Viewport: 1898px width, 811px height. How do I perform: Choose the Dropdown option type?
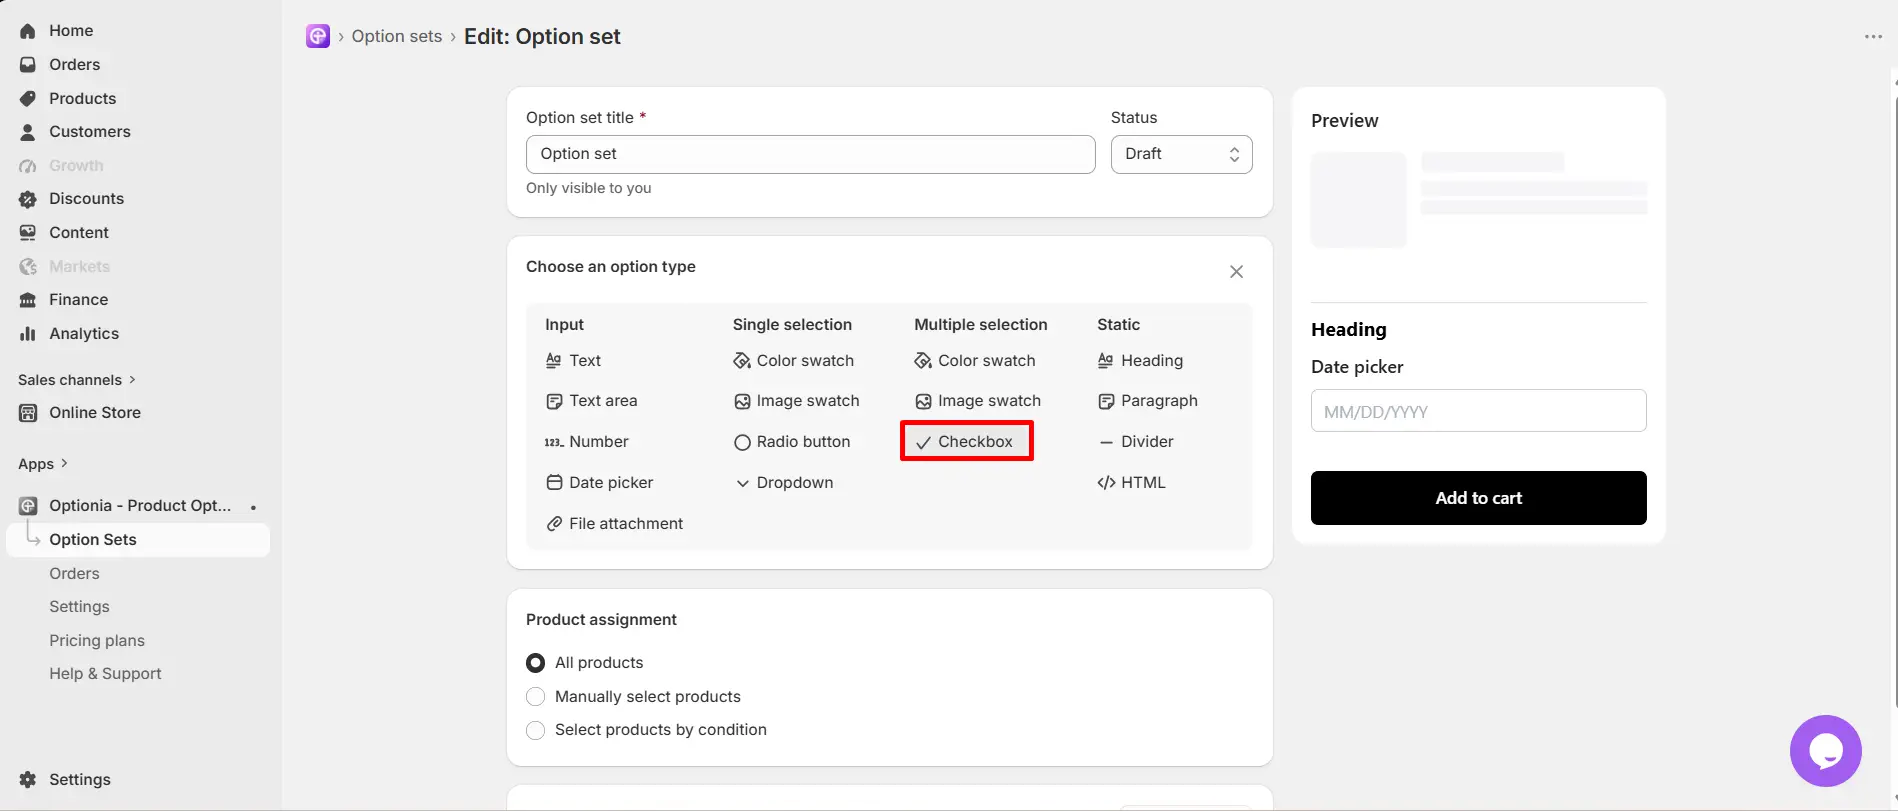[784, 483]
